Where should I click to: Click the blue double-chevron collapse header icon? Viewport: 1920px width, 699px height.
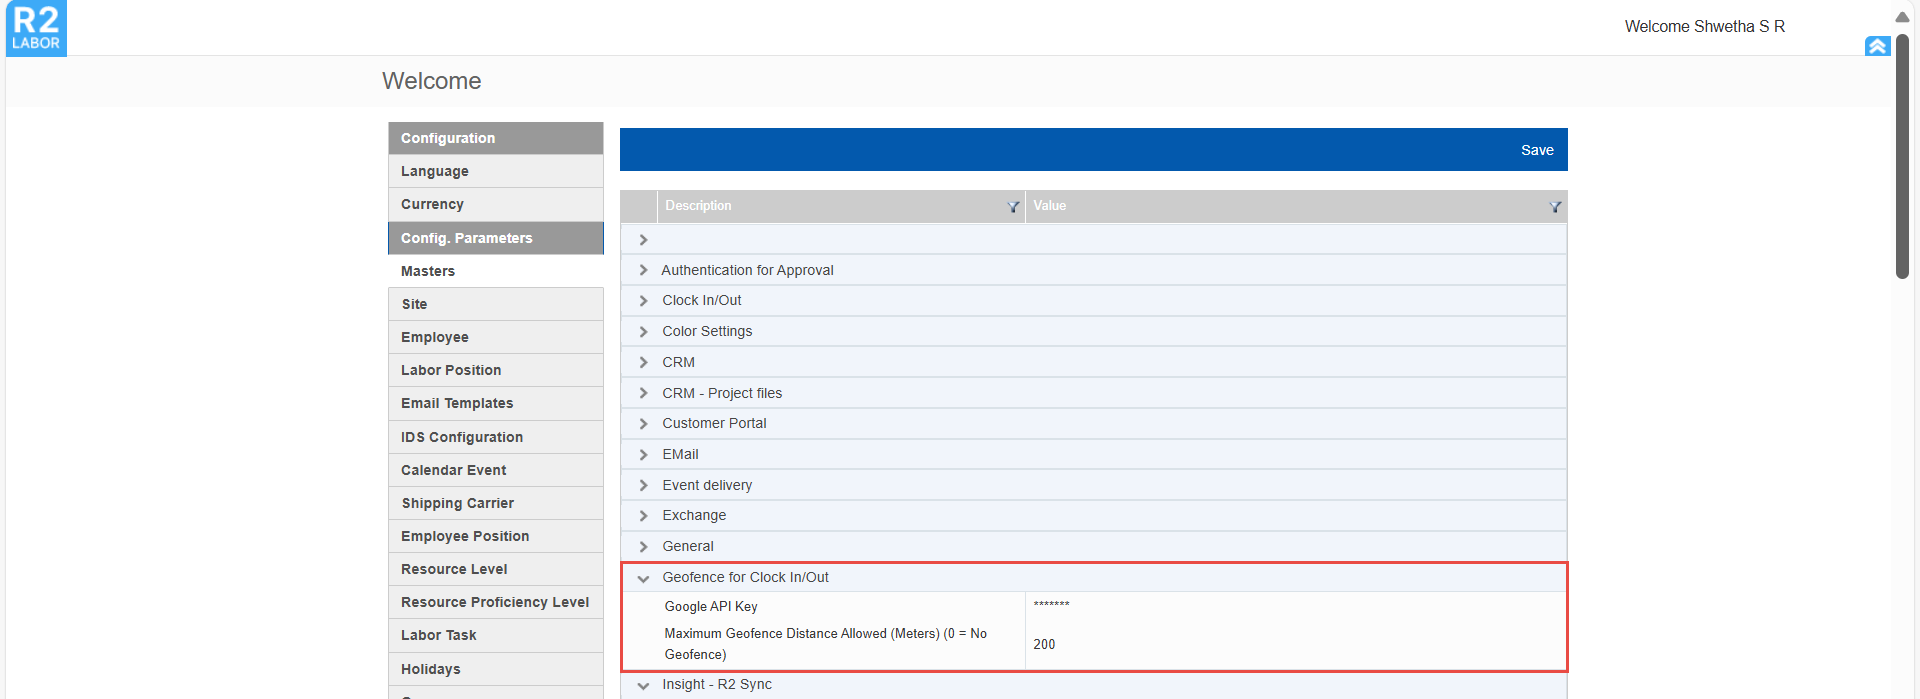[x=1877, y=46]
